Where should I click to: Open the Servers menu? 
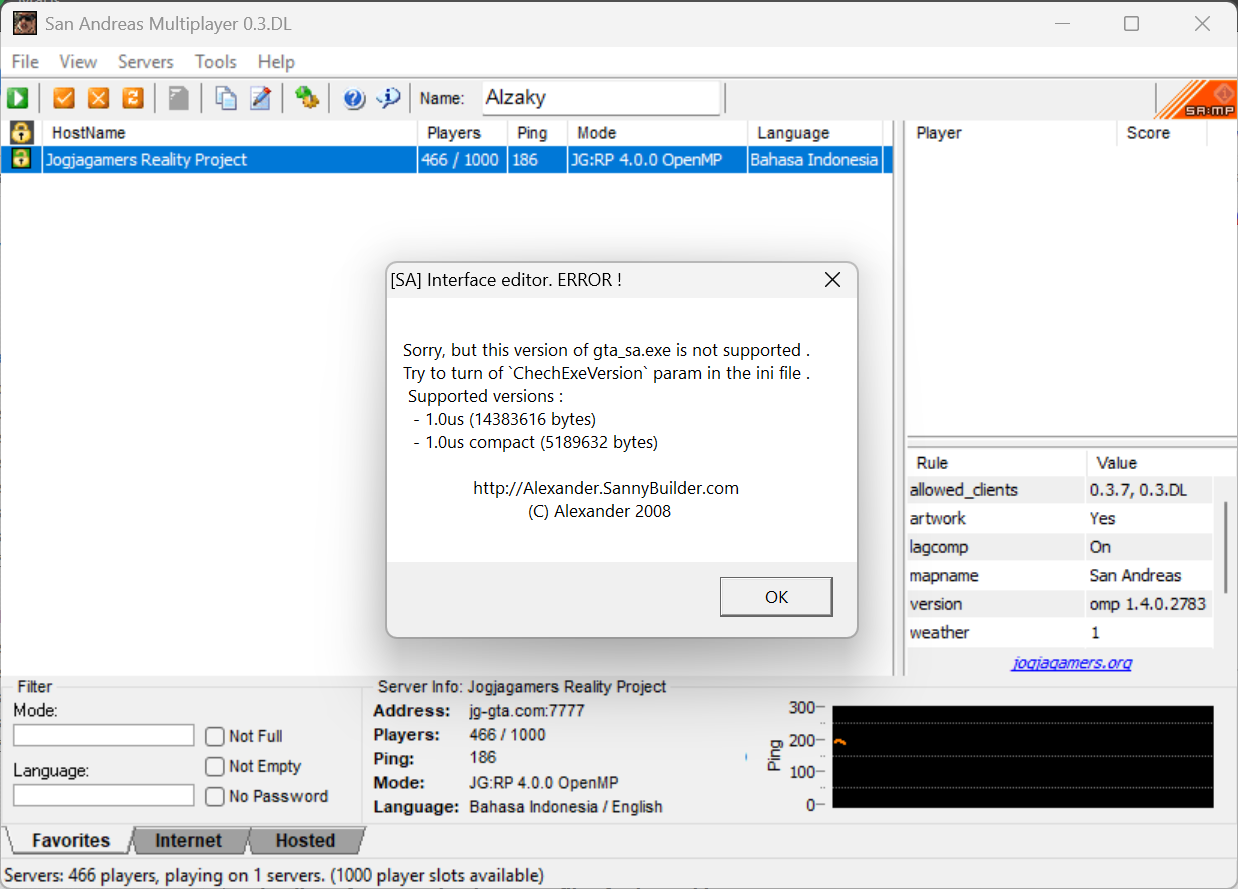[x=145, y=62]
